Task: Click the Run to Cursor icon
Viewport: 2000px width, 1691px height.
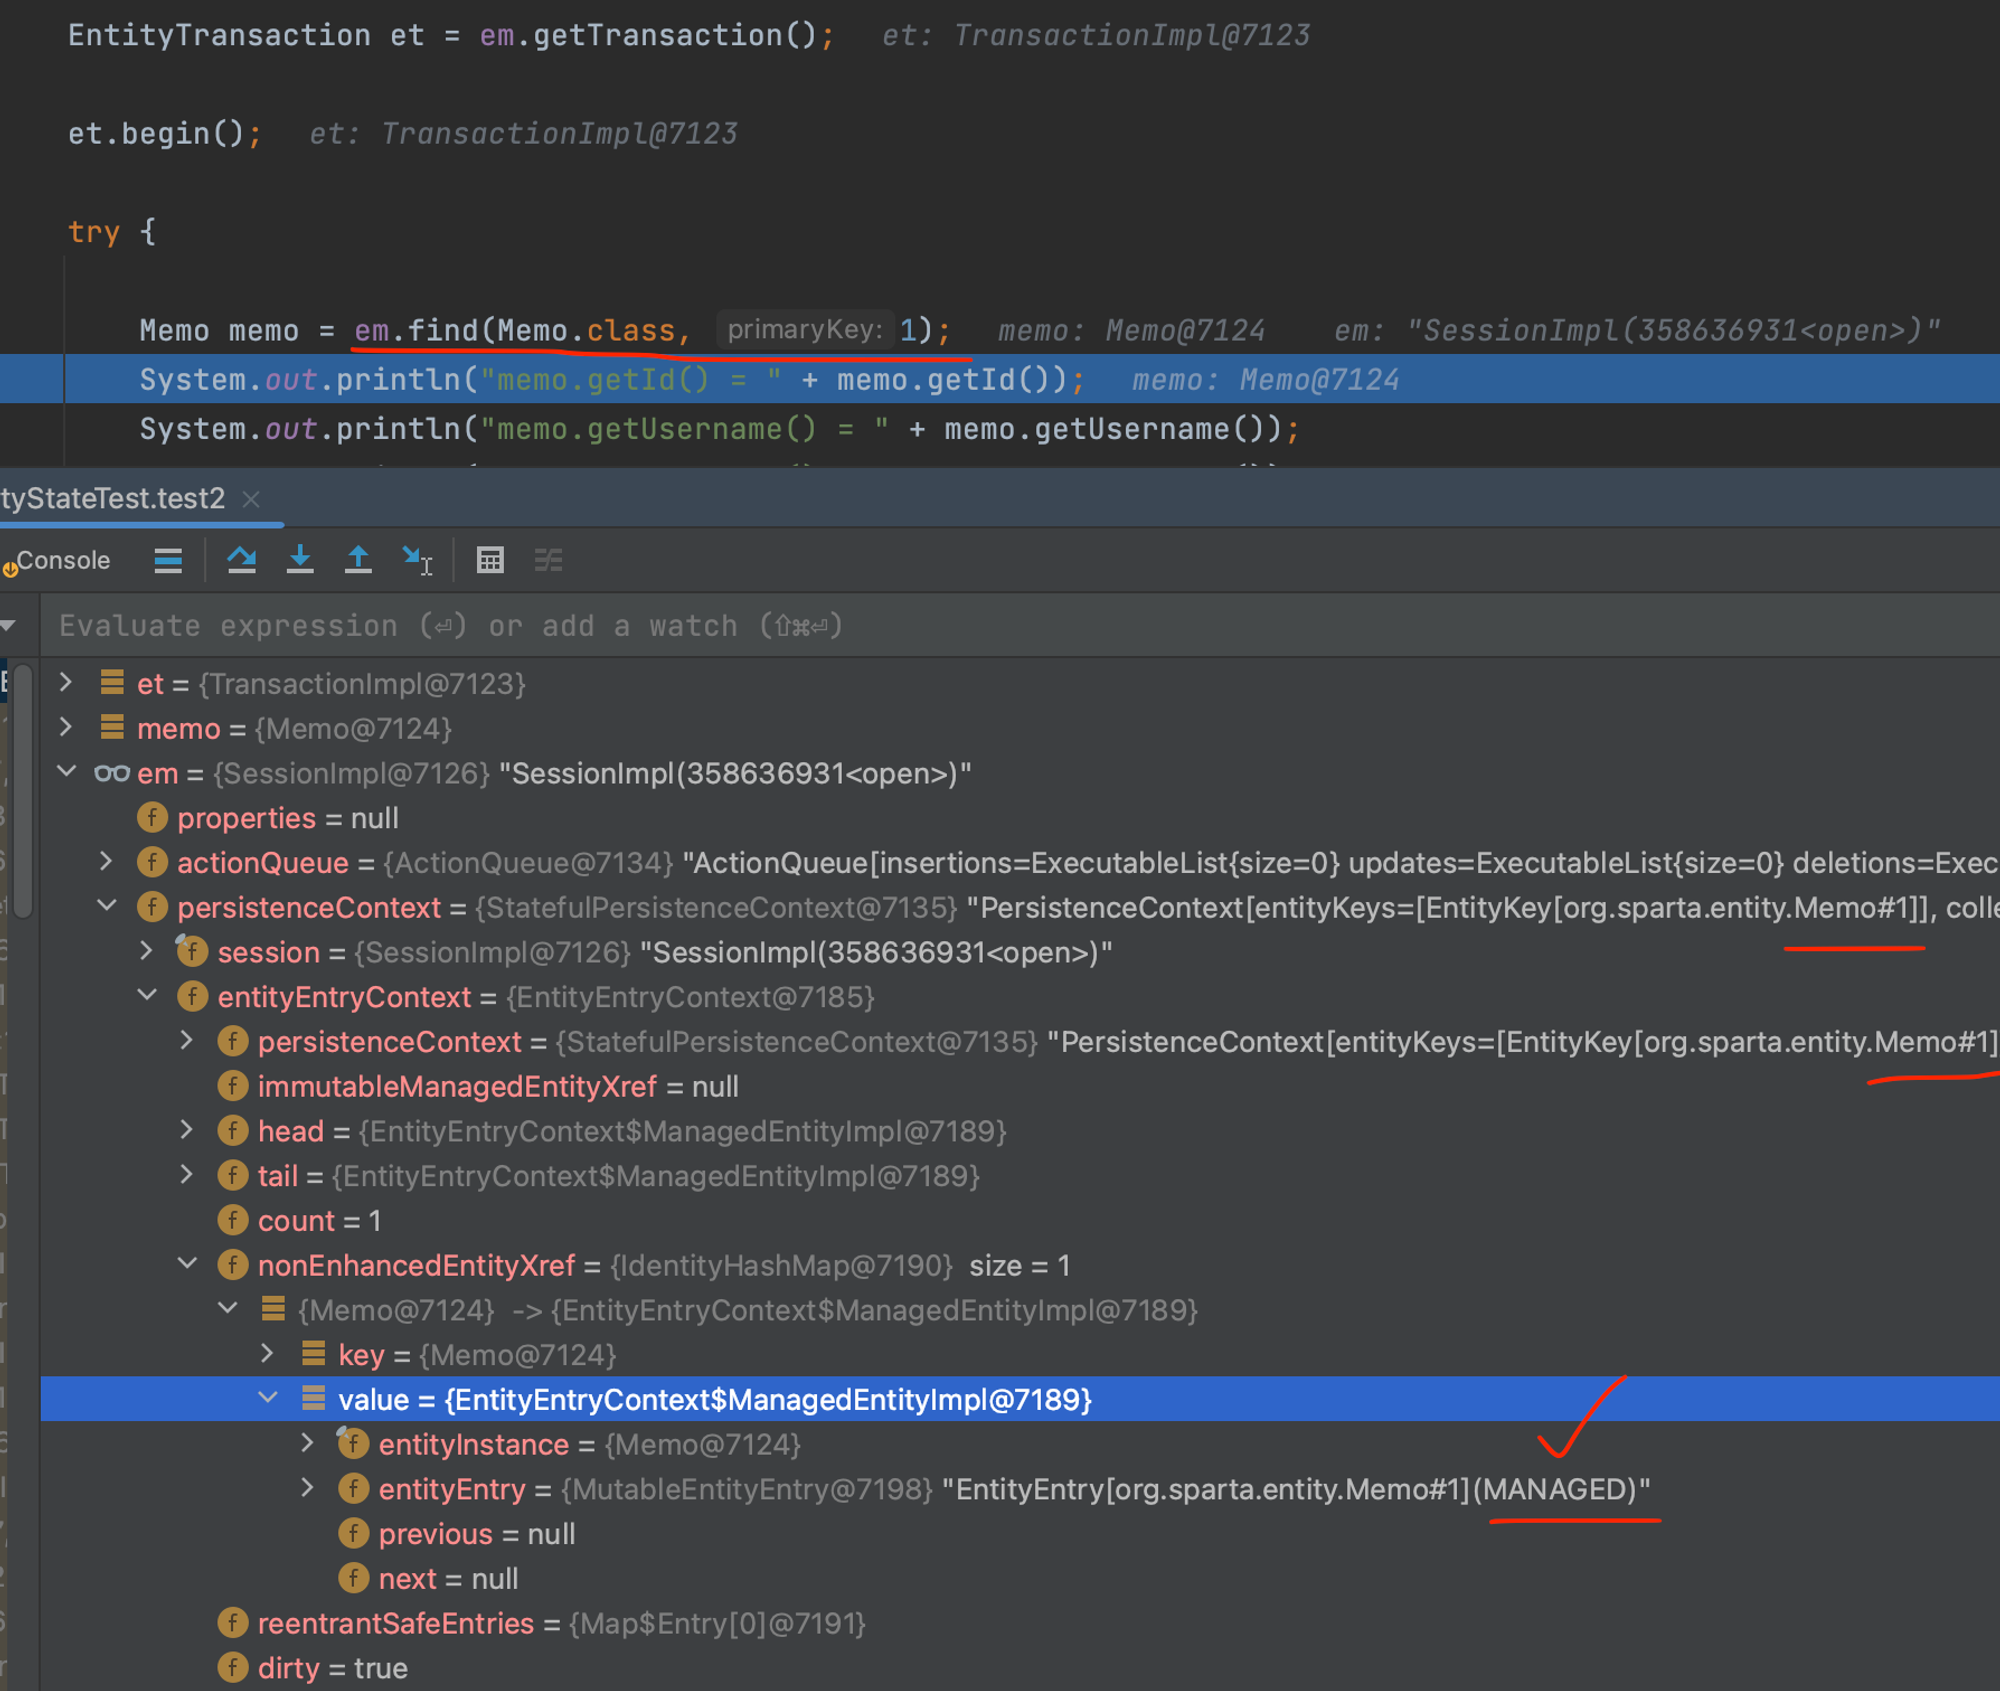Action: 416,560
